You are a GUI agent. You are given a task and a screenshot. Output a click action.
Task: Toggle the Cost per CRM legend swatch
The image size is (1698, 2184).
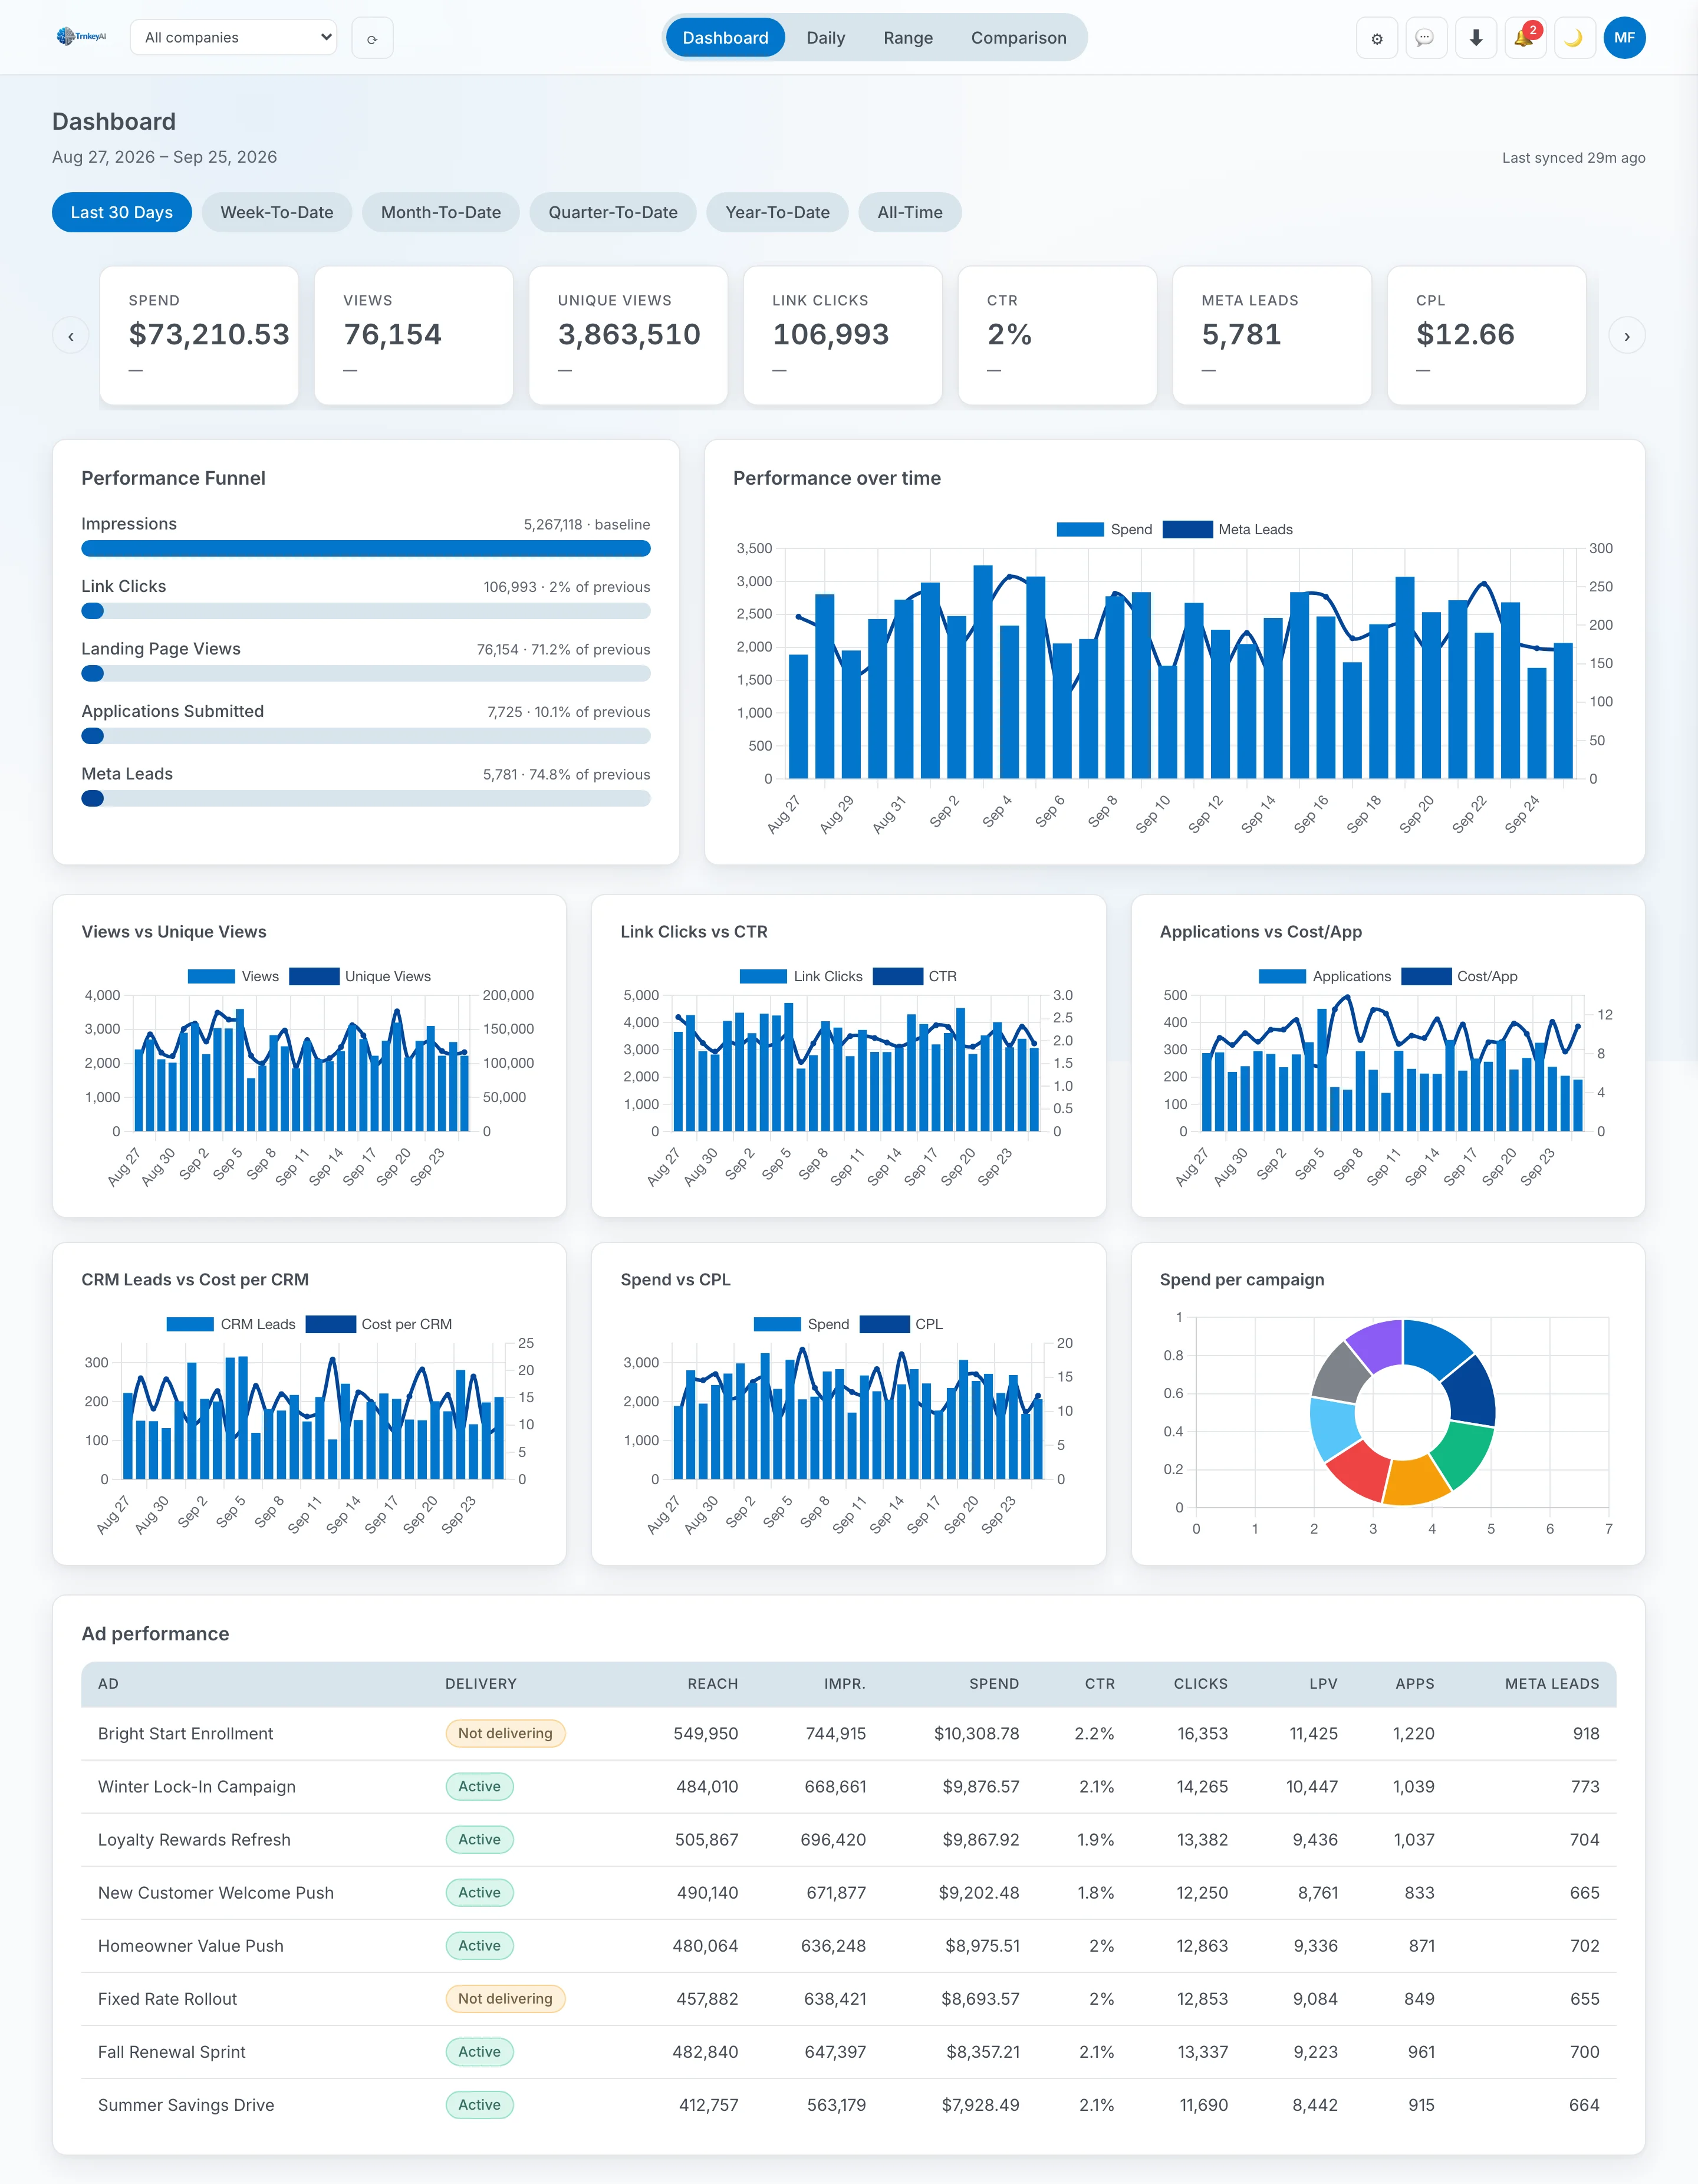point(331,1324)
